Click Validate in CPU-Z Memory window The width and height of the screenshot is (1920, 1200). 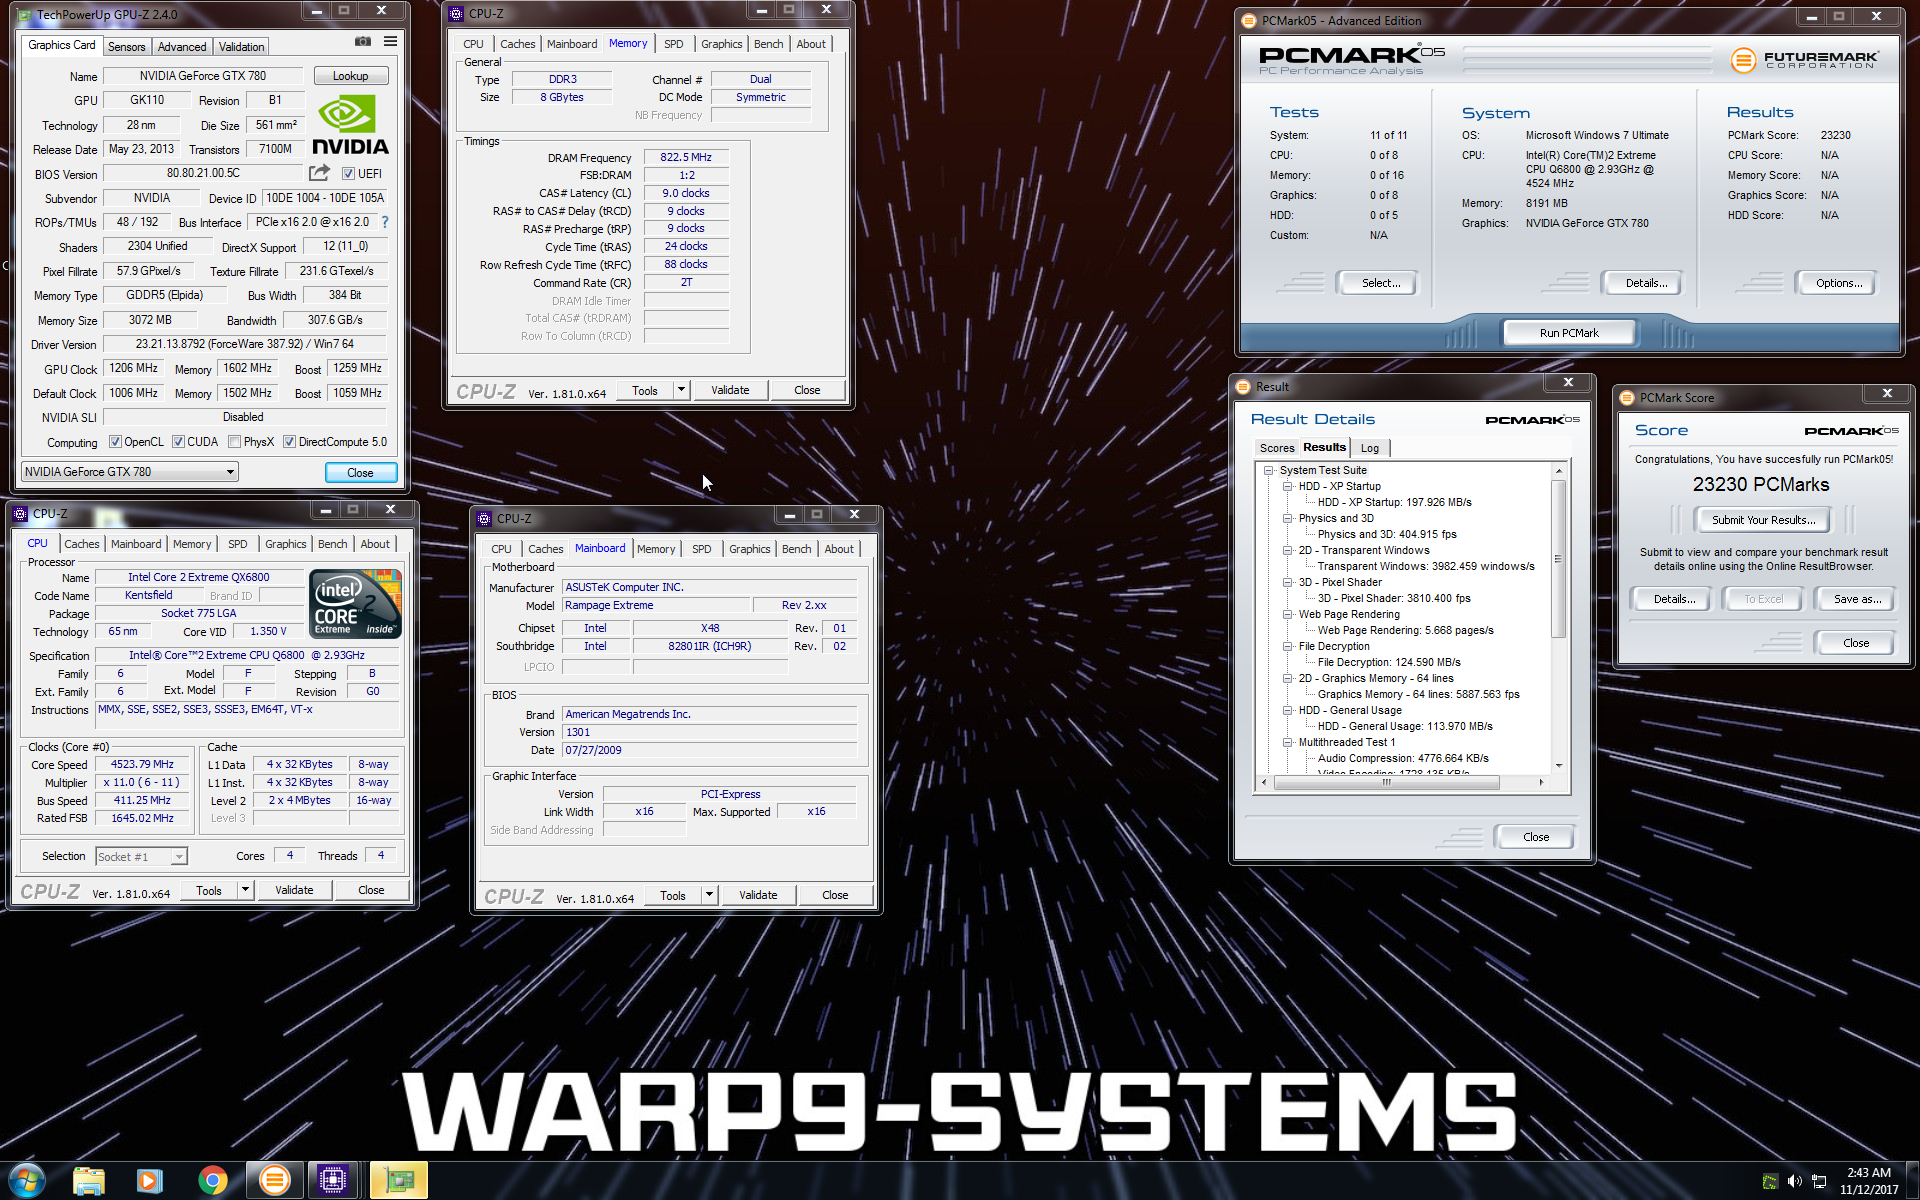730,390
